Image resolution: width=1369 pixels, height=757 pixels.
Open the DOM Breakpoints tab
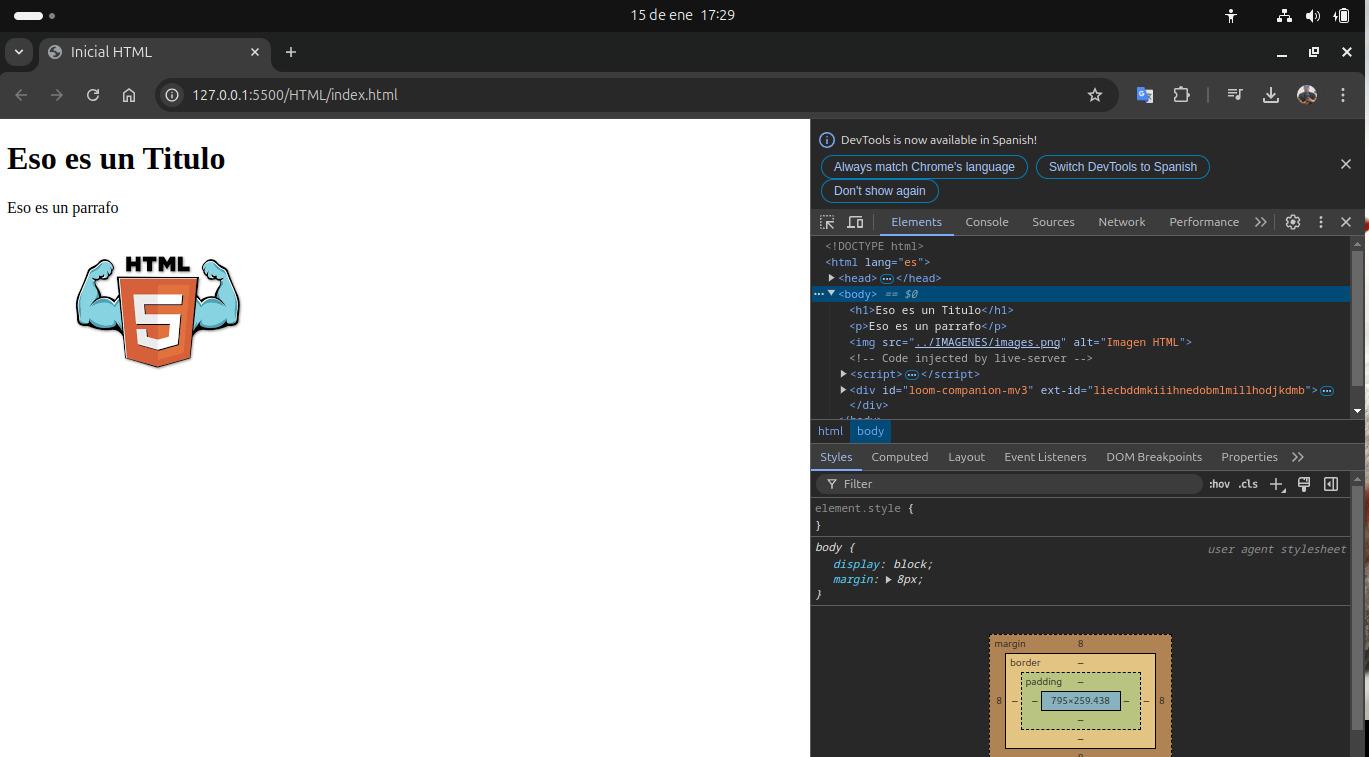[1154, 457]
